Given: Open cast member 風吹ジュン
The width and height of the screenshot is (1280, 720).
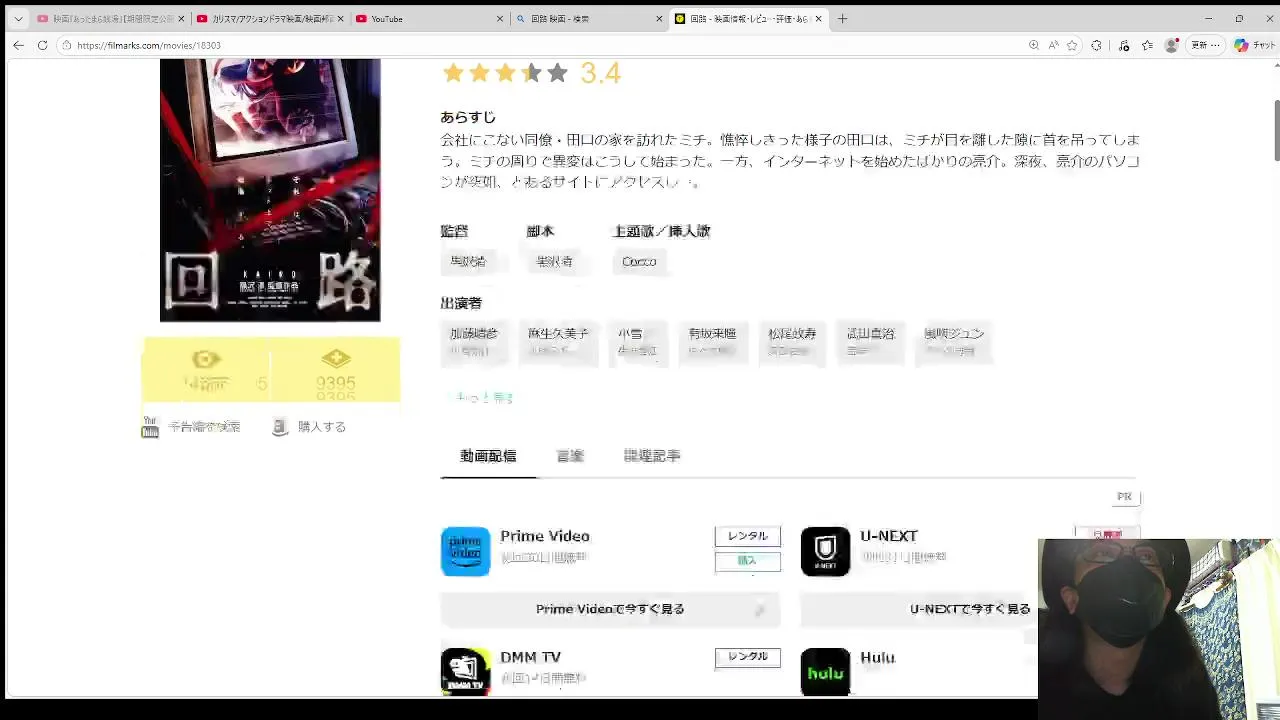Looking at the screenshot, I should [954, 341].
